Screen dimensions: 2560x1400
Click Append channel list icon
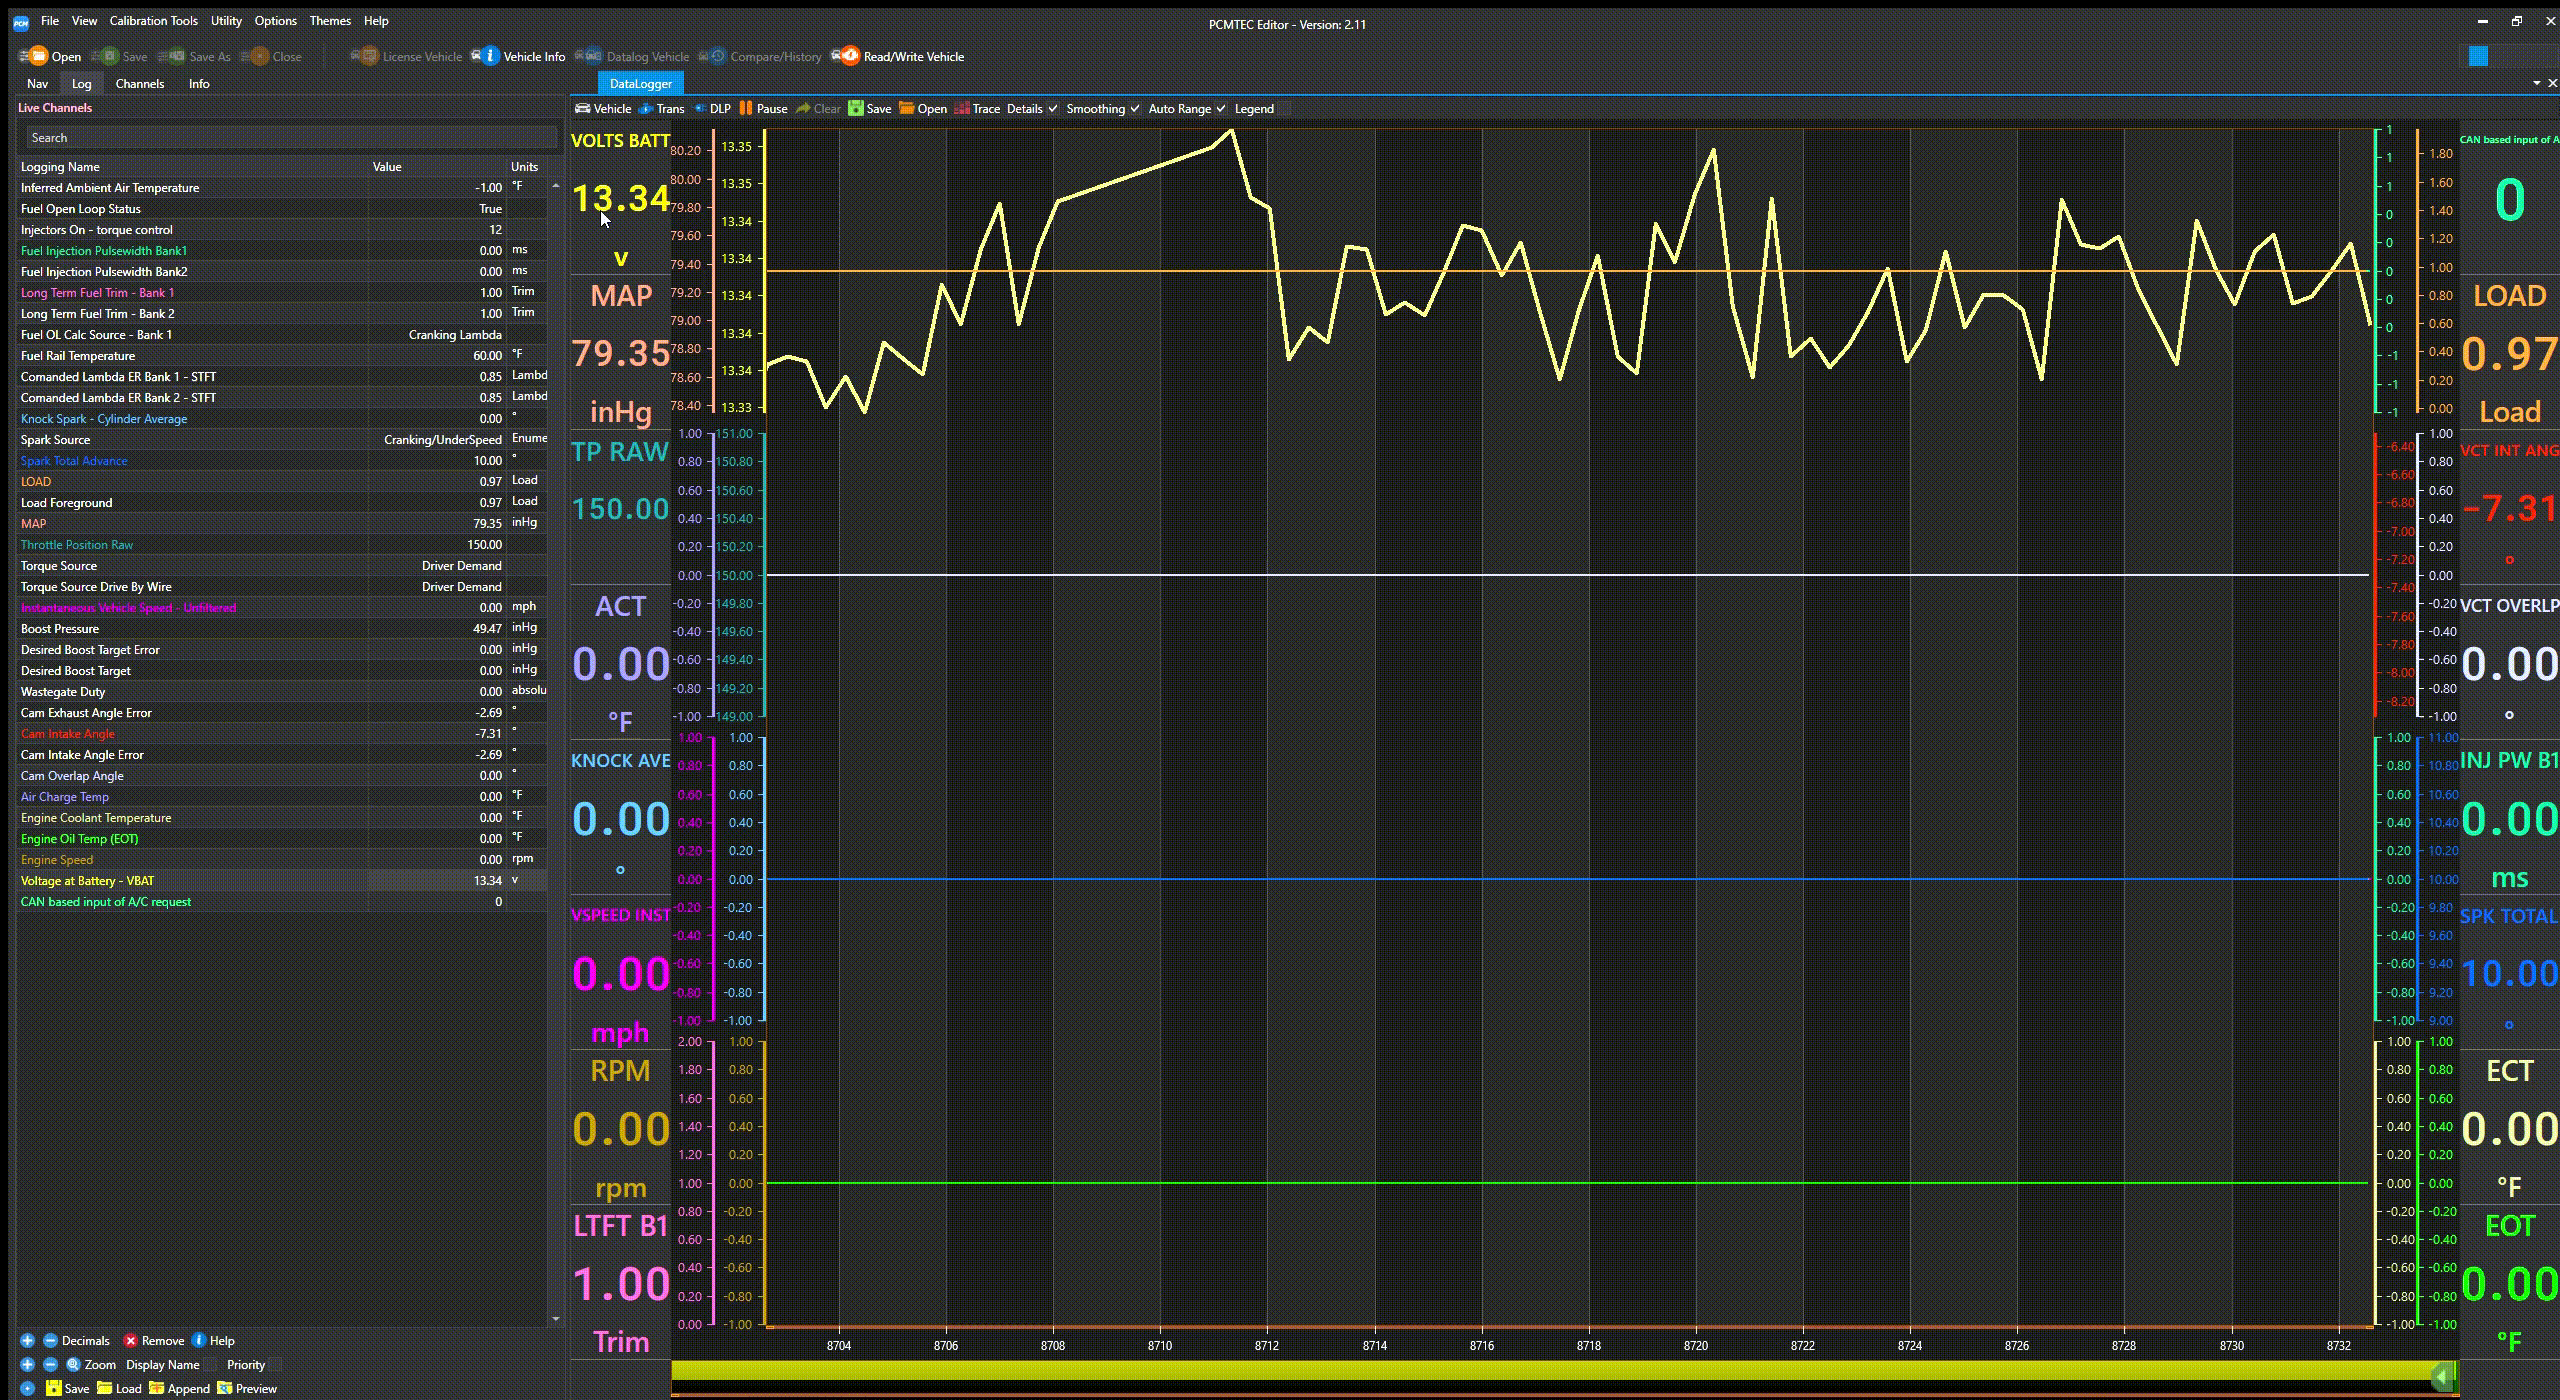[157, 1389]
